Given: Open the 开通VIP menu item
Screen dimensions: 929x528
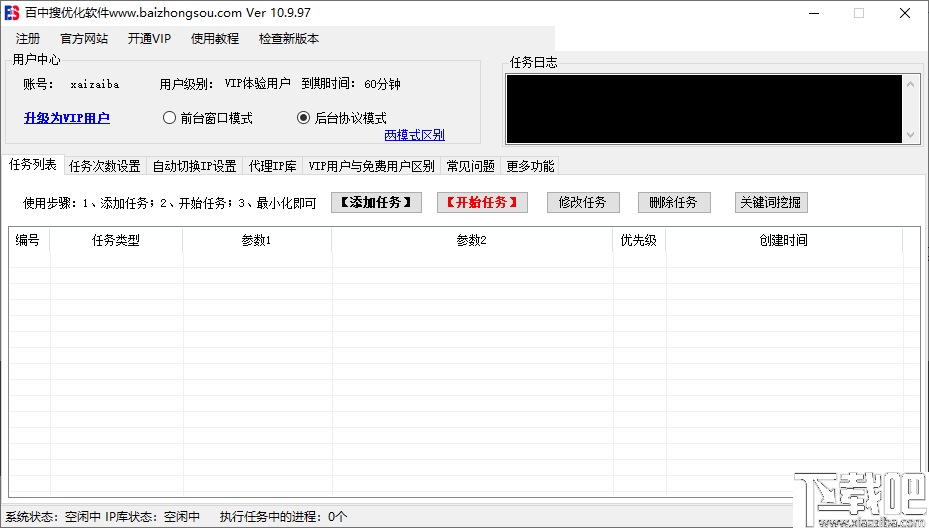Looking at the screenshot, I should (x=149, y=39).
